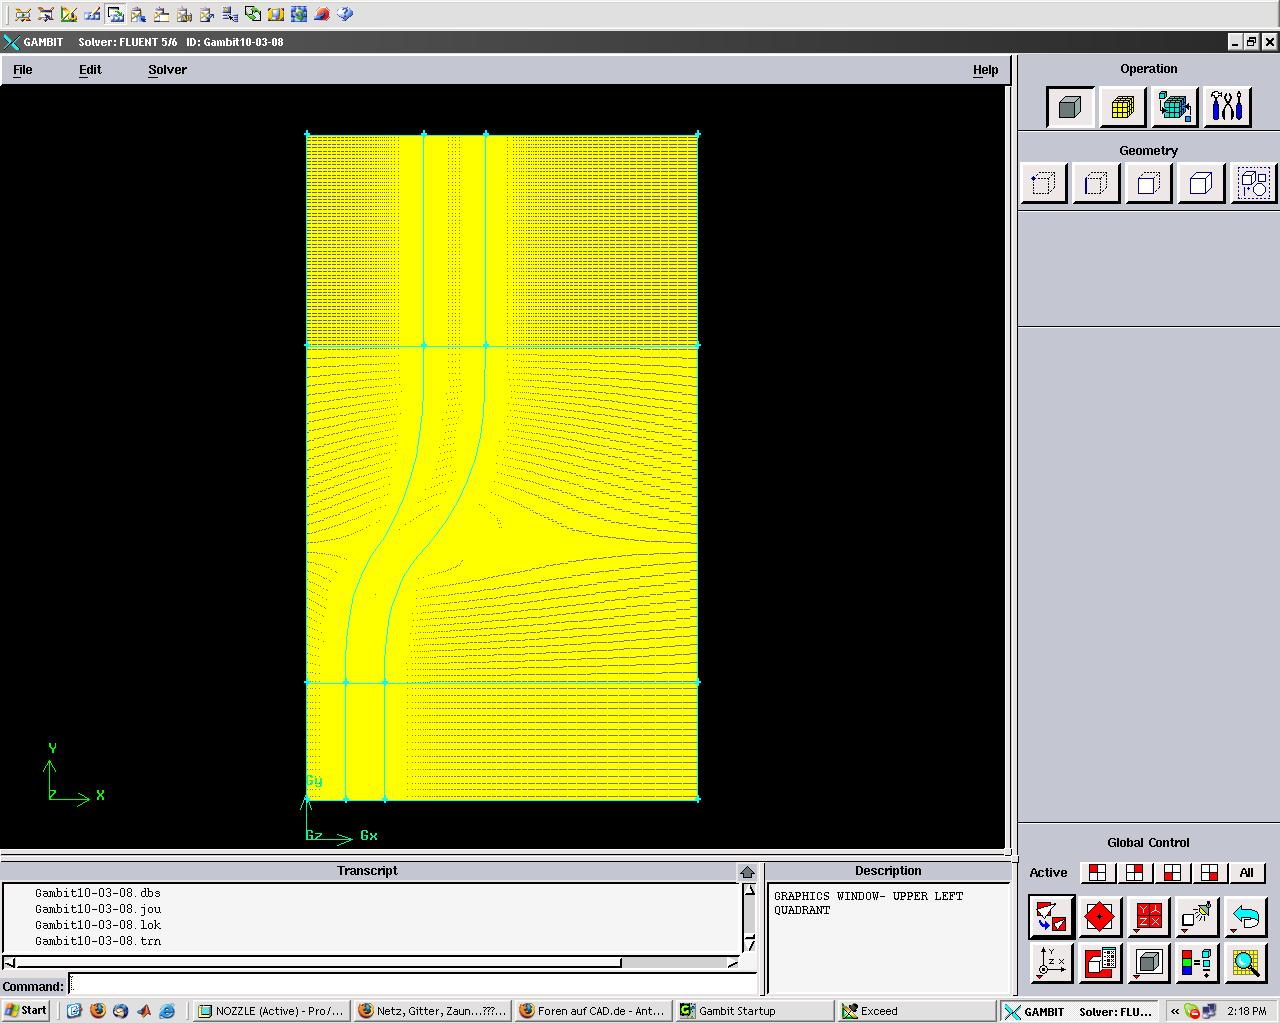The image size is (1280, 1024).
Task: Select the Mesh operation yellow grid cube
Action: coord(1123,107)
